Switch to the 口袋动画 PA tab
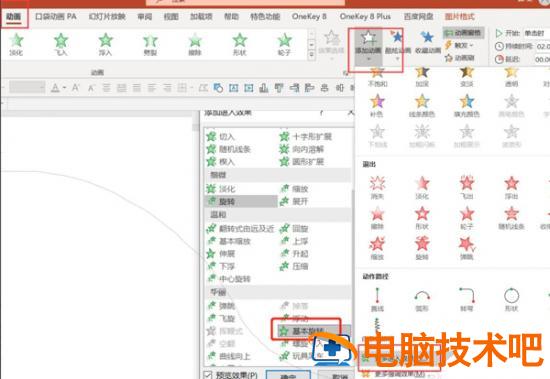 [56, 16]
